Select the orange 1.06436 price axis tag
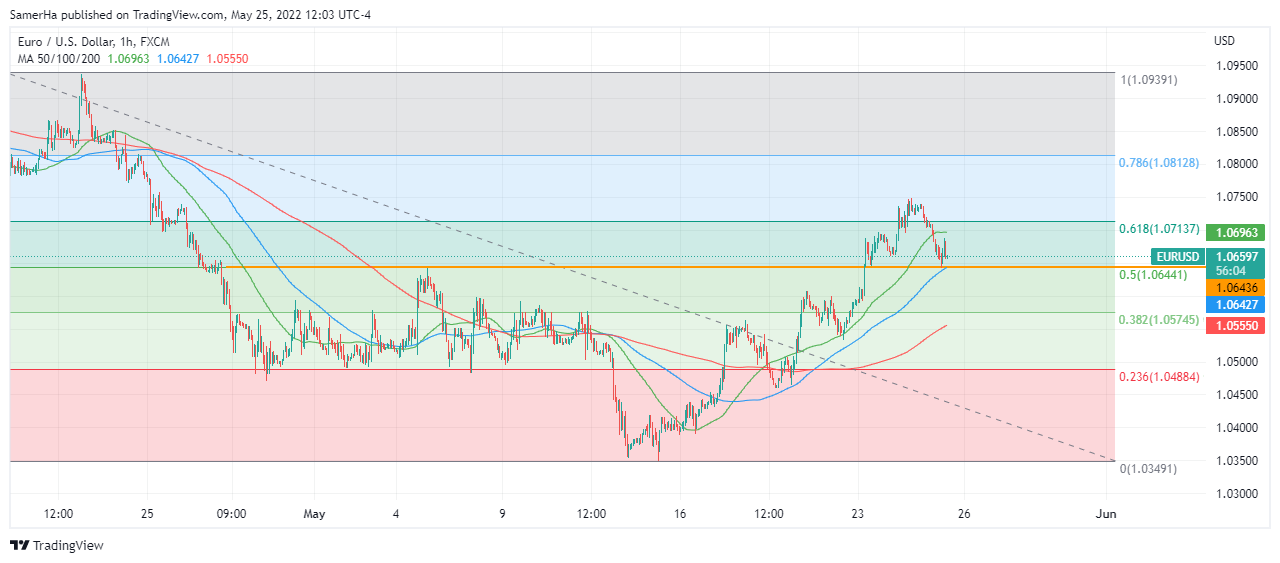The image size is (1280, 563). pyautogui.click(x=1237, y=287)
